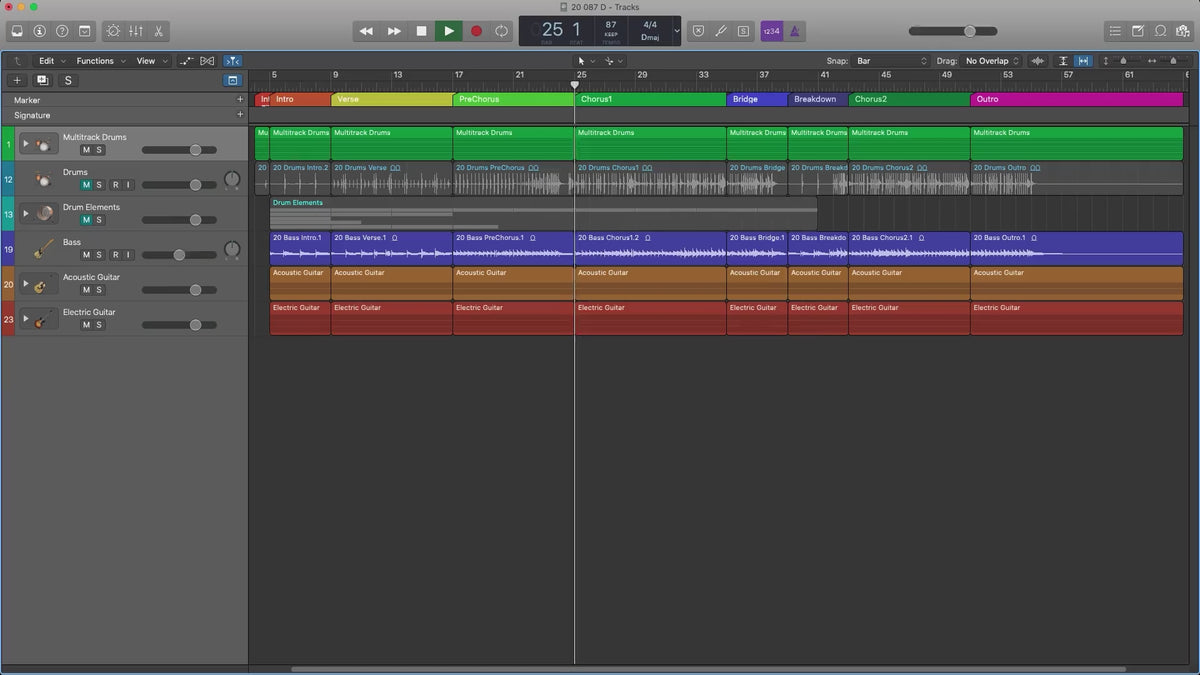This screenshot has width=1200, height=675.
Task: Toggle the metronome click icon
Action: pyautogui.click(x=795, y=31)
